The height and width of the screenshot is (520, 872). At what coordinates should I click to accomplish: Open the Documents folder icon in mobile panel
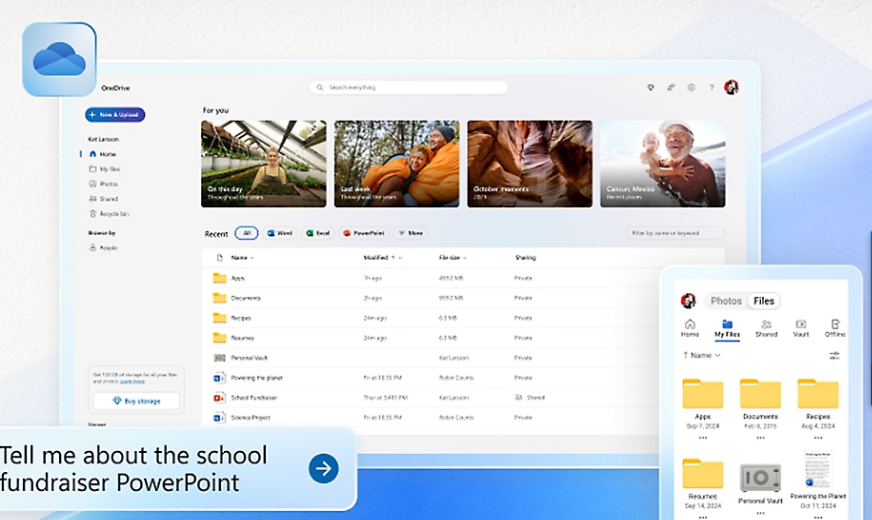pos(760,394)
